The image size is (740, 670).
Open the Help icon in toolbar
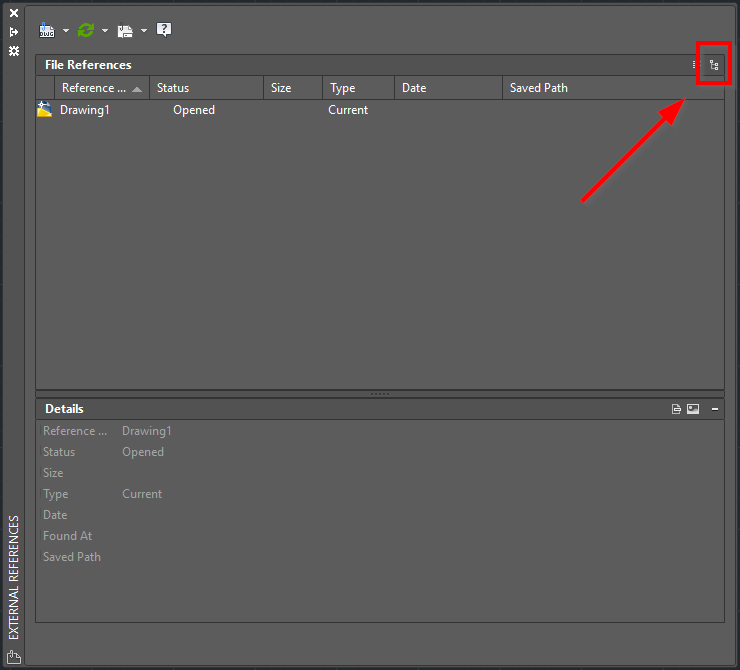tap(164, 30)
